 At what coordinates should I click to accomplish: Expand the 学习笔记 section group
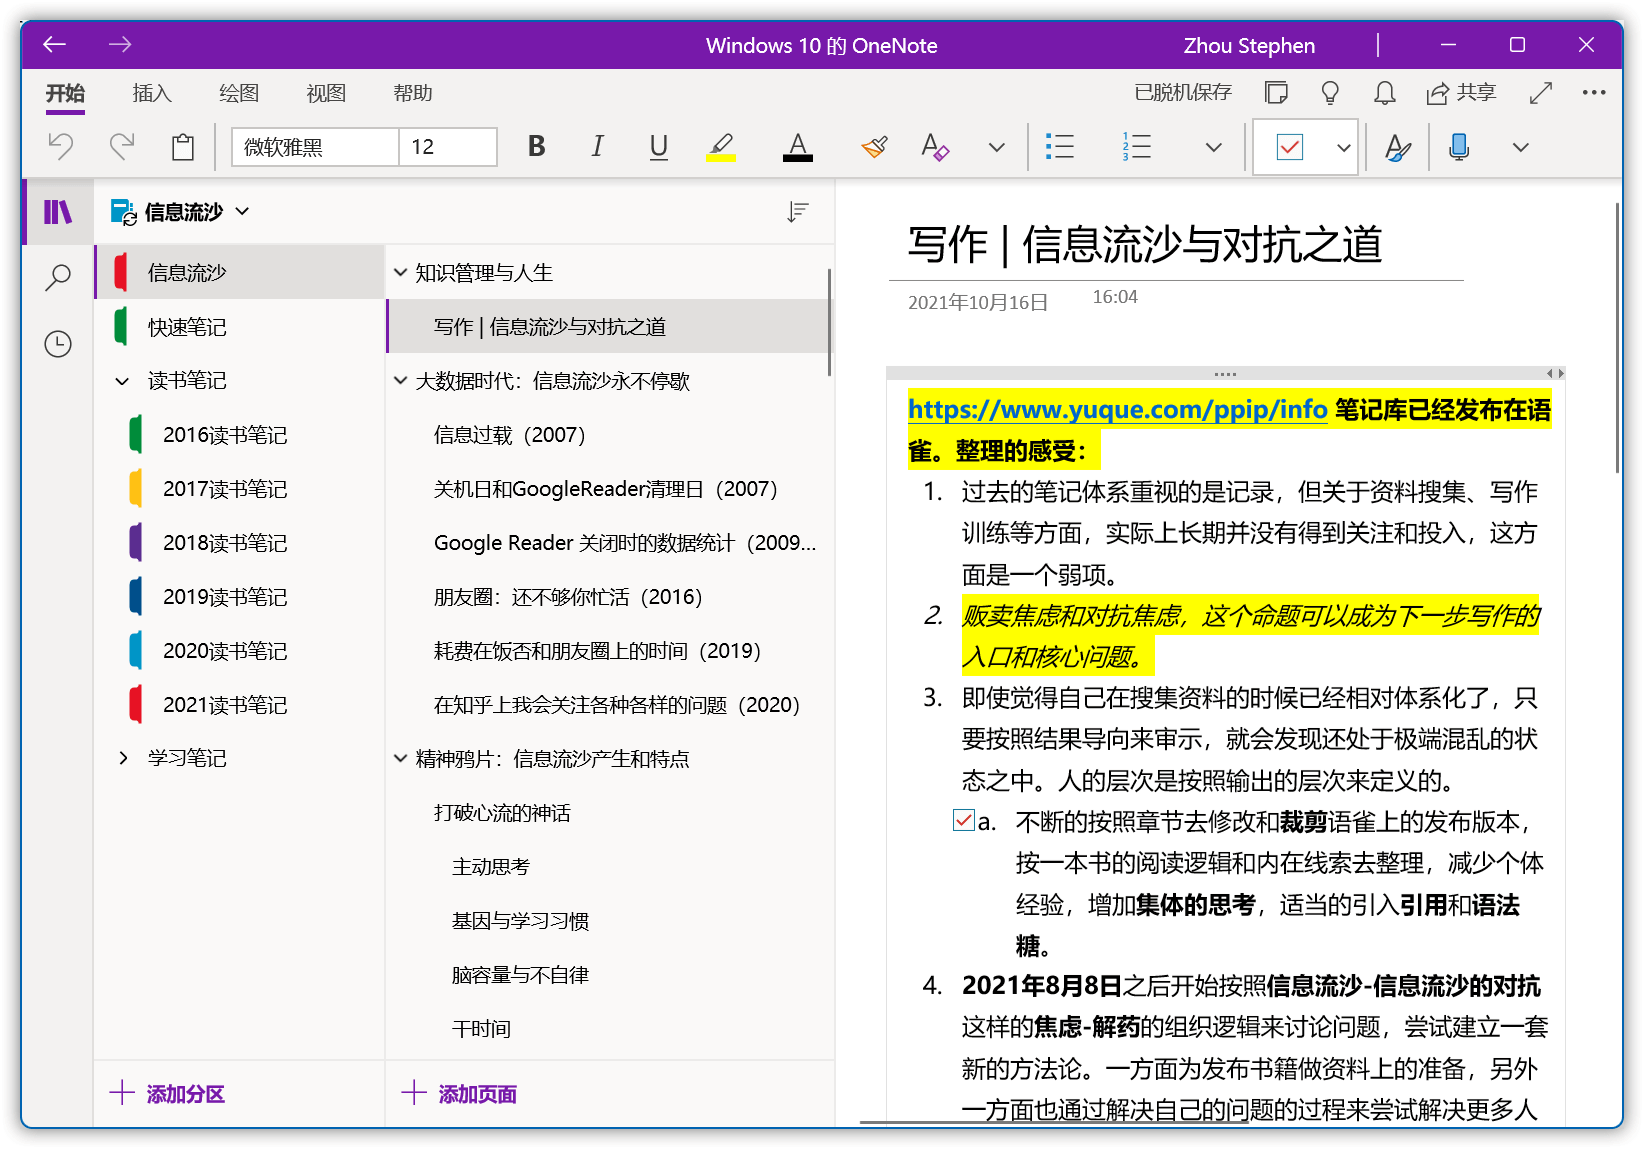tap(122, 758)
